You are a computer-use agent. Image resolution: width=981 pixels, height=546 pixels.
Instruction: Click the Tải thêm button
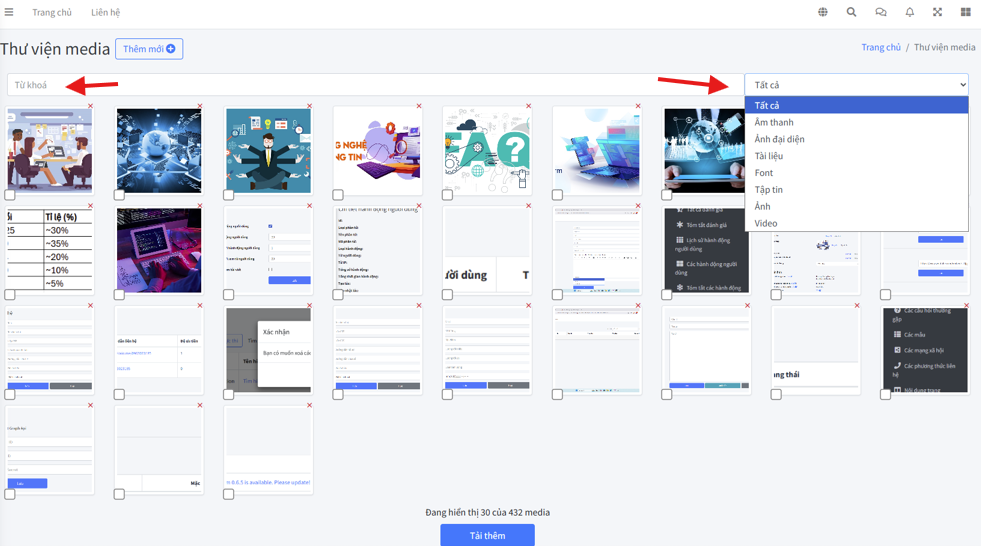487,535
